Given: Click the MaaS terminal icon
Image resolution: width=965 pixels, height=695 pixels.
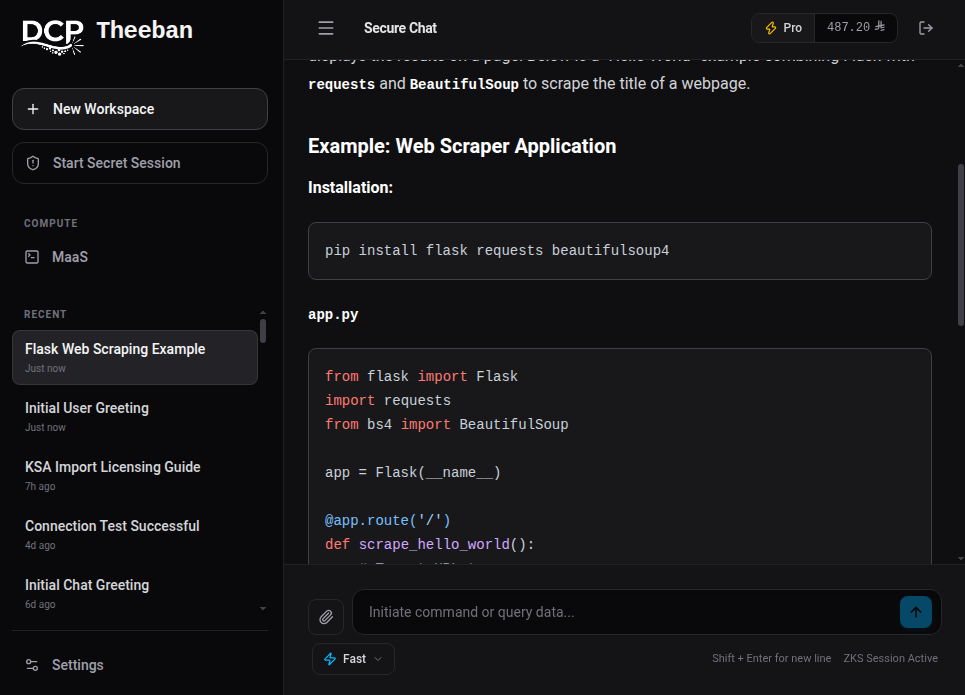Looking at the screenshot, I should pyautogui.click(x=32, y=257).
